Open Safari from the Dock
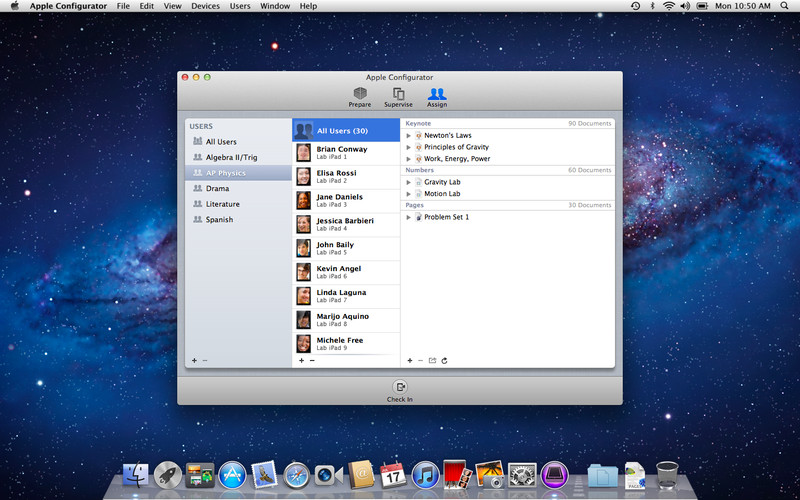 297,474
